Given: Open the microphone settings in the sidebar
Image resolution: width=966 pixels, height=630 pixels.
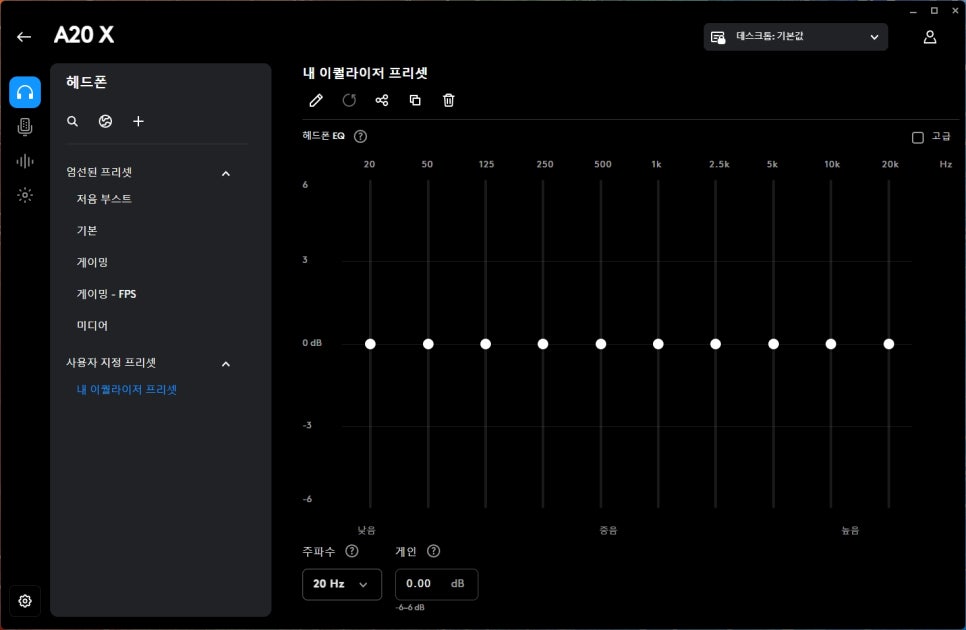Looking at the screenshot, I should click(x=25, y=126).
